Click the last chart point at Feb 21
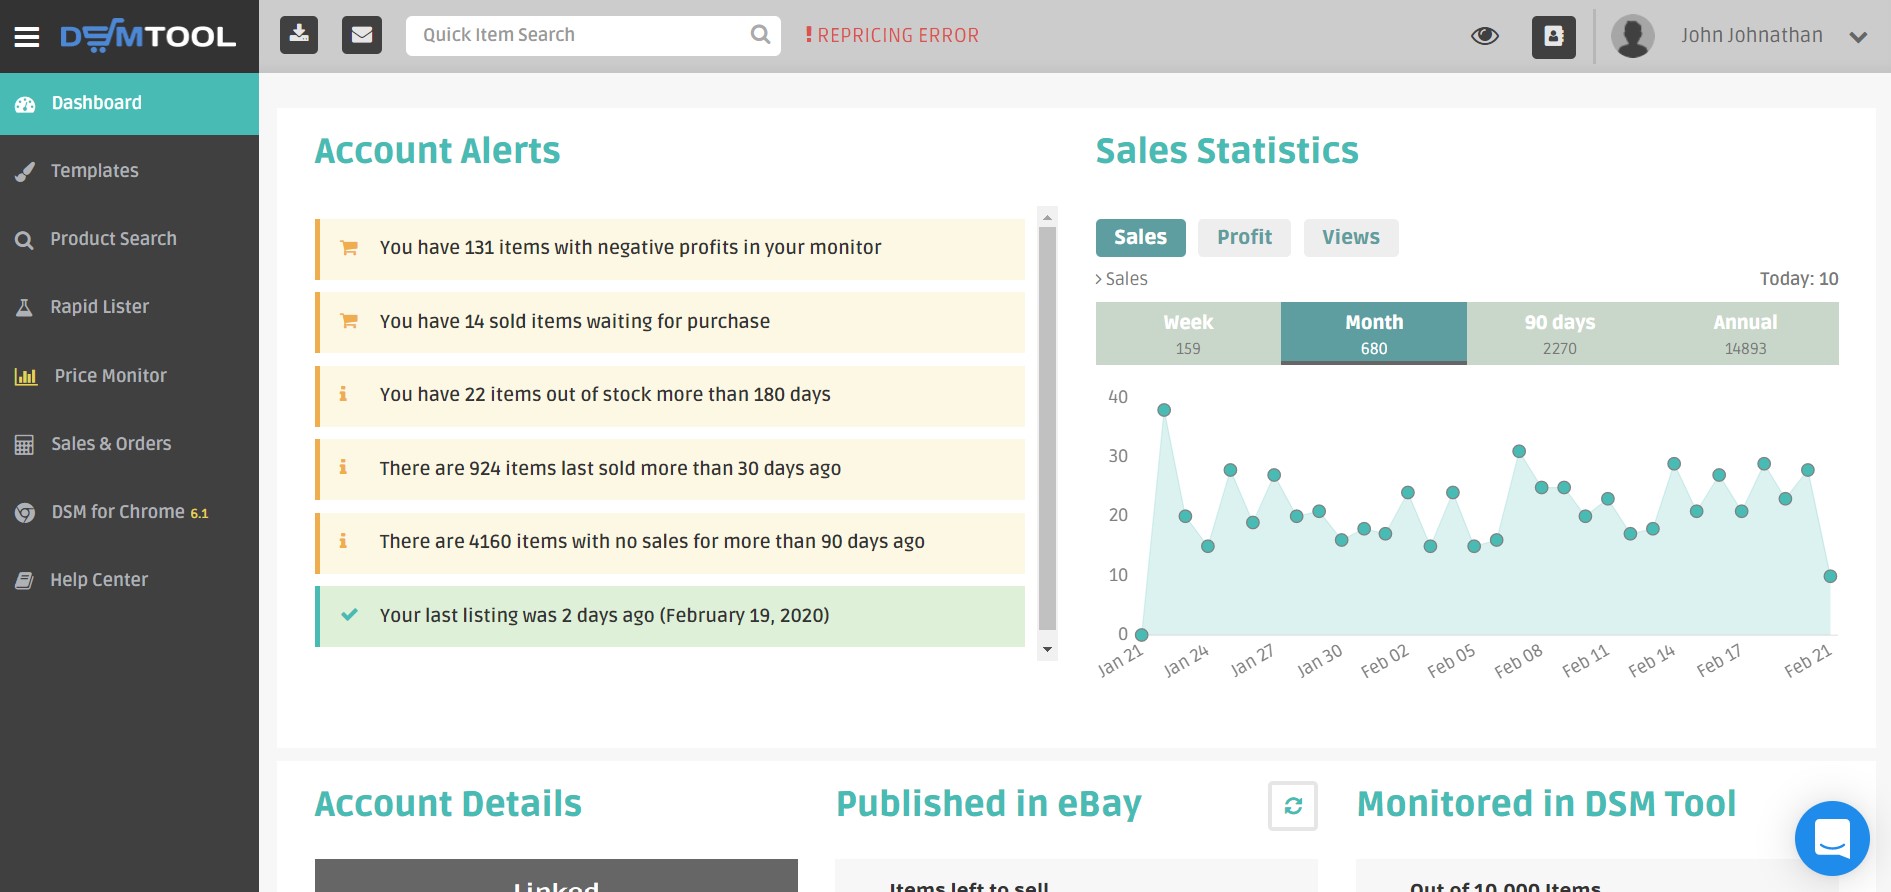1891x892 pixels. pos(1830,576)
